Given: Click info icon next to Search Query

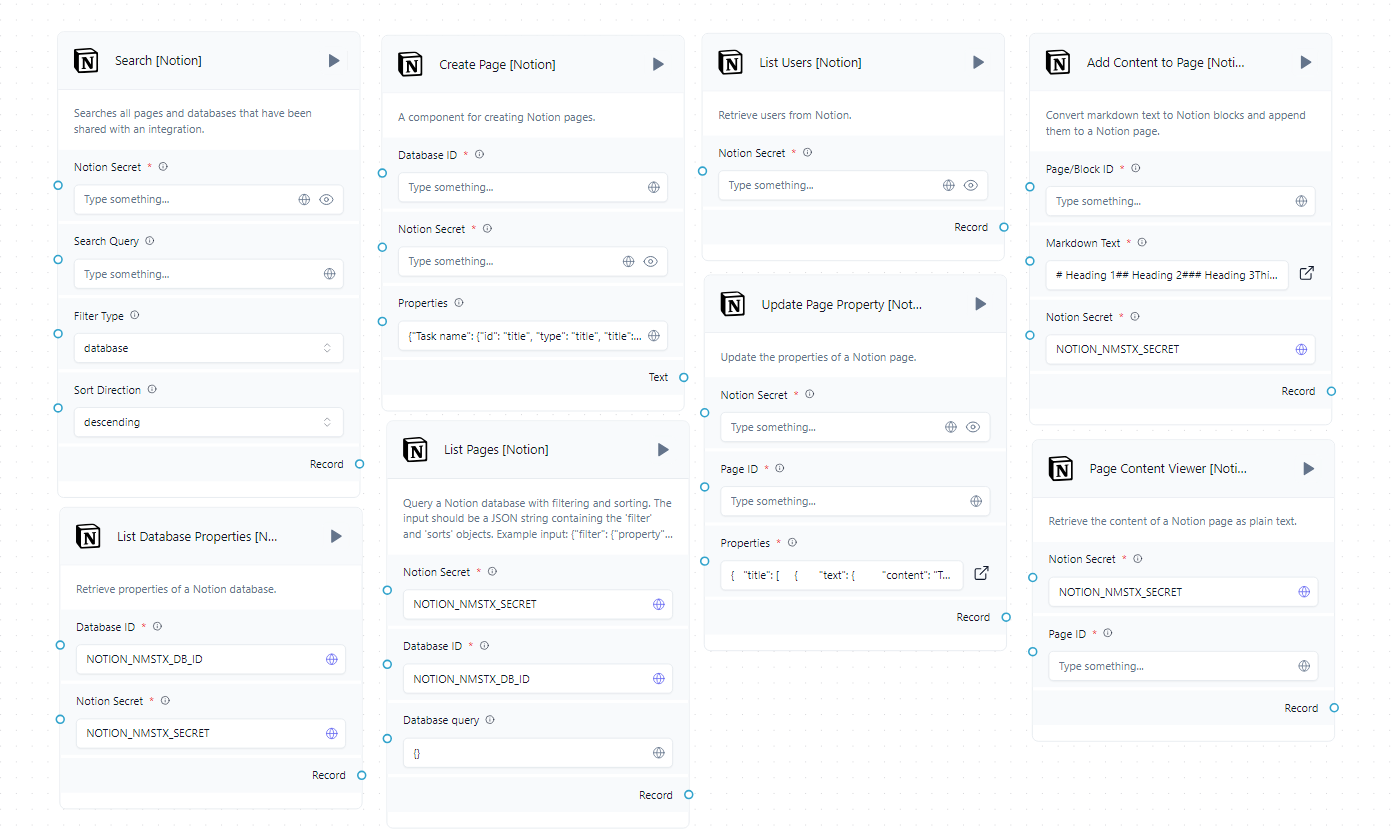Looking at the screenshot, I should (150, 241).
